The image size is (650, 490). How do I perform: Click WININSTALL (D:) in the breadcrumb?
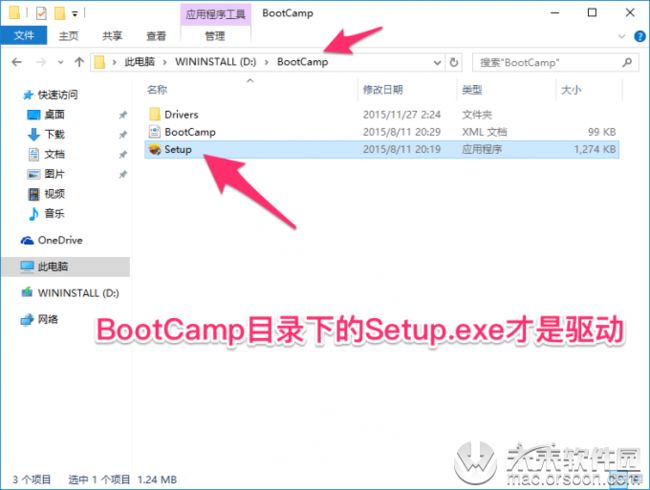215,62
